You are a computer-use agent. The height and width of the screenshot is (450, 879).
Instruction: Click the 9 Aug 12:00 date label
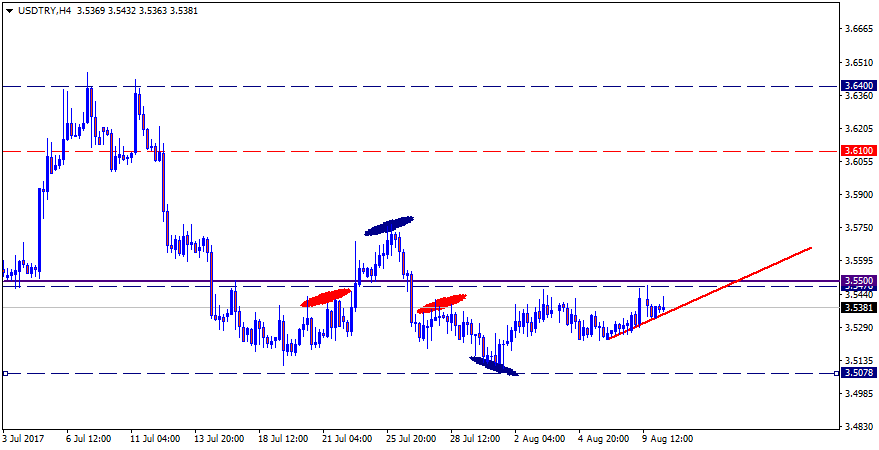pyautogui.click(x=666, y=439)
